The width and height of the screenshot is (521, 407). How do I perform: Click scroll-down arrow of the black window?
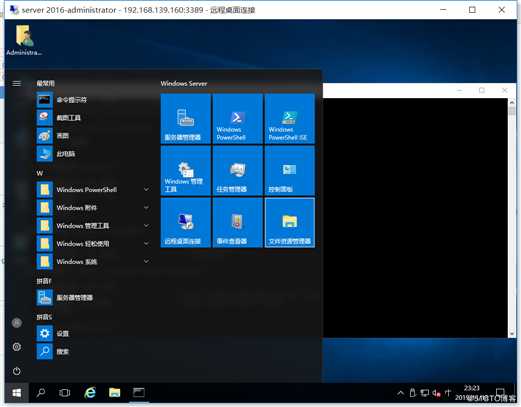[x=512, y=334]
